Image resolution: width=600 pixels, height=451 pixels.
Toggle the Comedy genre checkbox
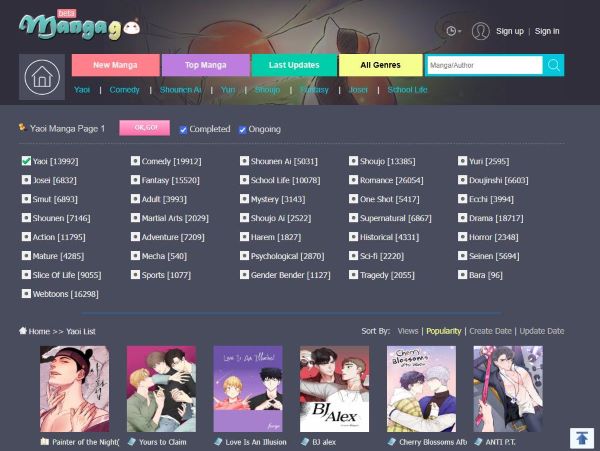pyautogui.click(x=135, y=161)
